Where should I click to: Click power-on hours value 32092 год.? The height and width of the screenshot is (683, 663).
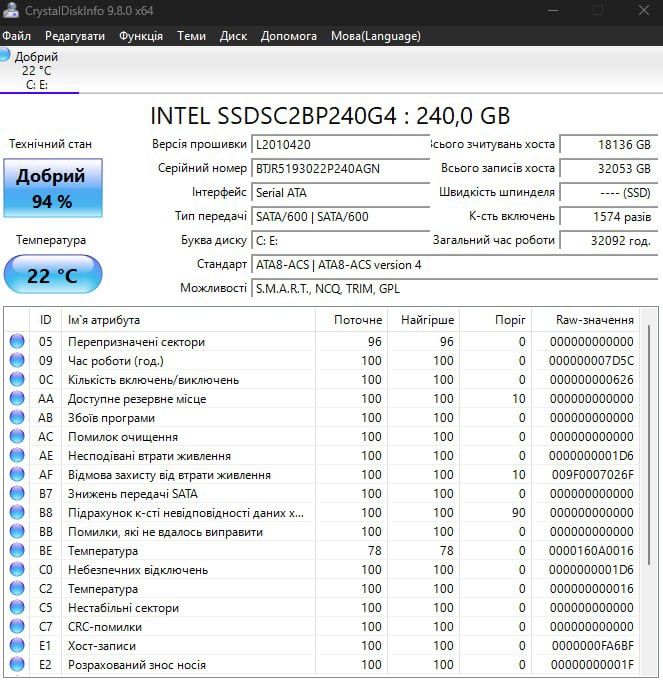click(609, 240)
